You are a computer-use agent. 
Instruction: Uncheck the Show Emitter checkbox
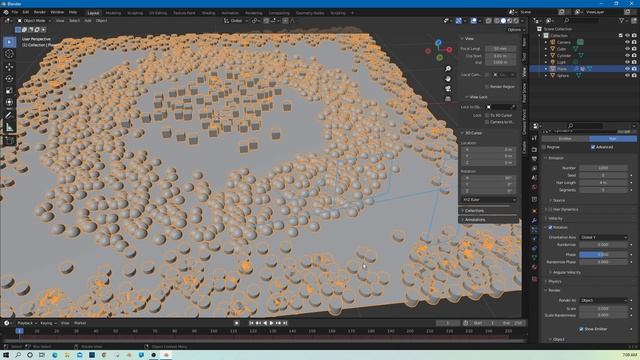pyautogui.click(x=581, y=329)
